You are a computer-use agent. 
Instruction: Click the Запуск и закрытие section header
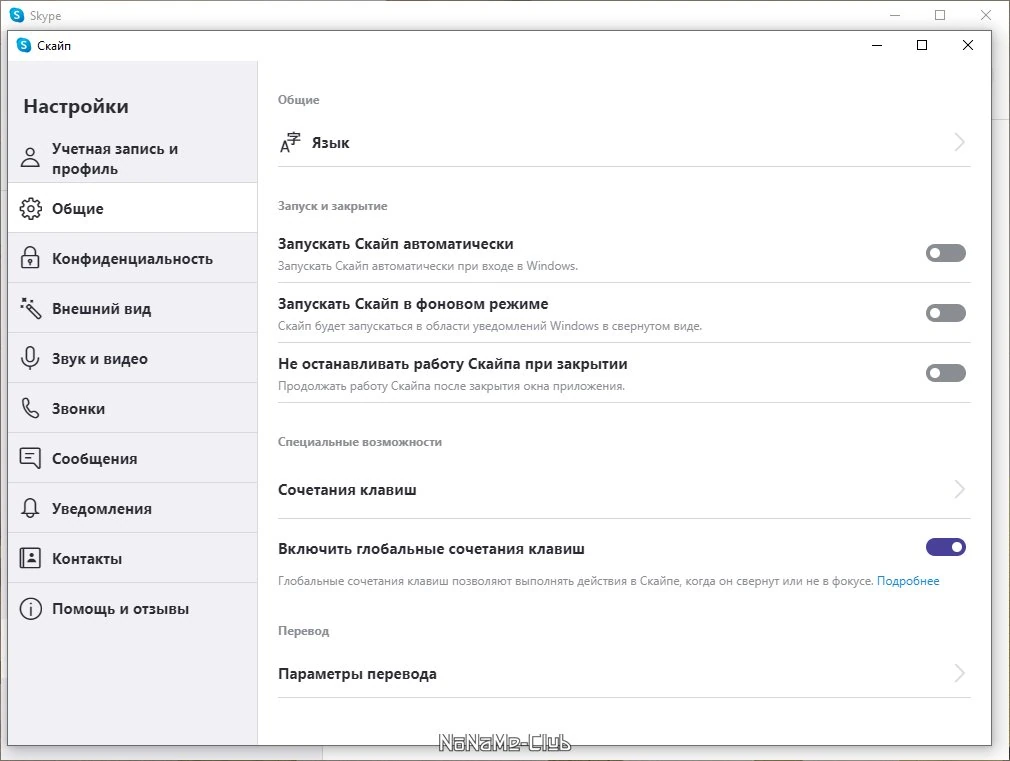point(332,206)
